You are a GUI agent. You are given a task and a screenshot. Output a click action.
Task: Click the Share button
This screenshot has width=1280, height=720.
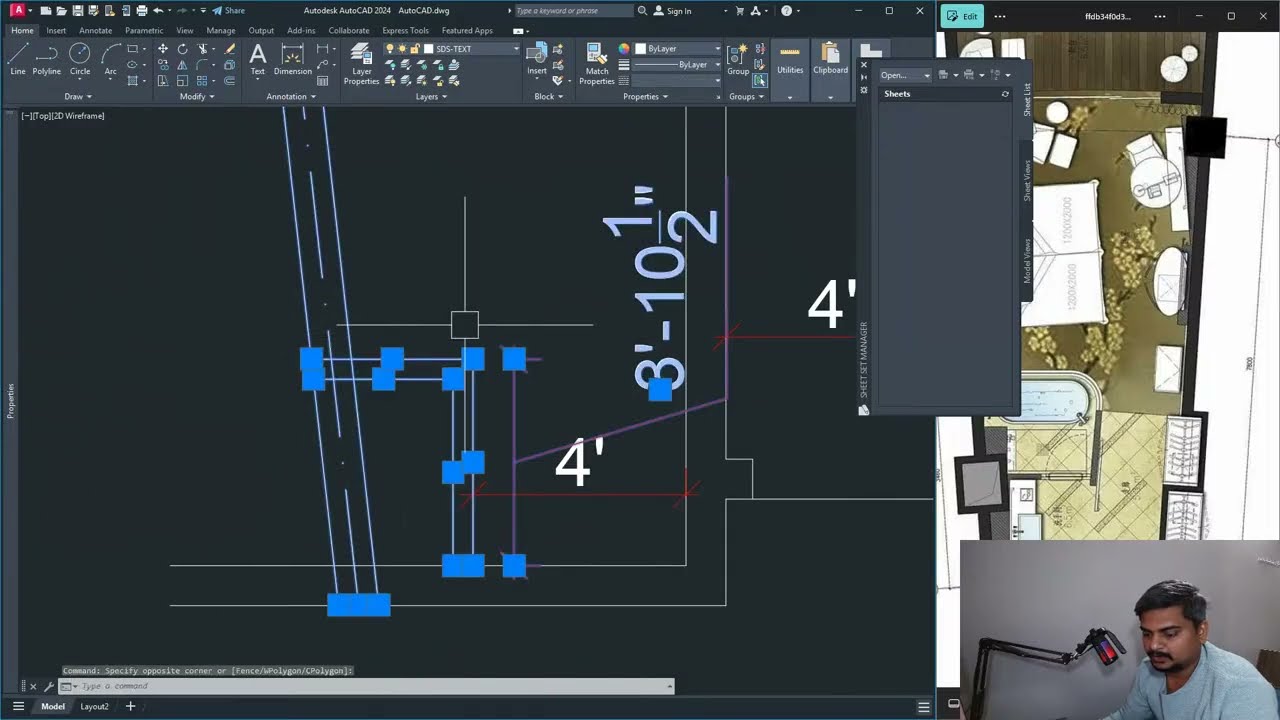coord(229,11)
